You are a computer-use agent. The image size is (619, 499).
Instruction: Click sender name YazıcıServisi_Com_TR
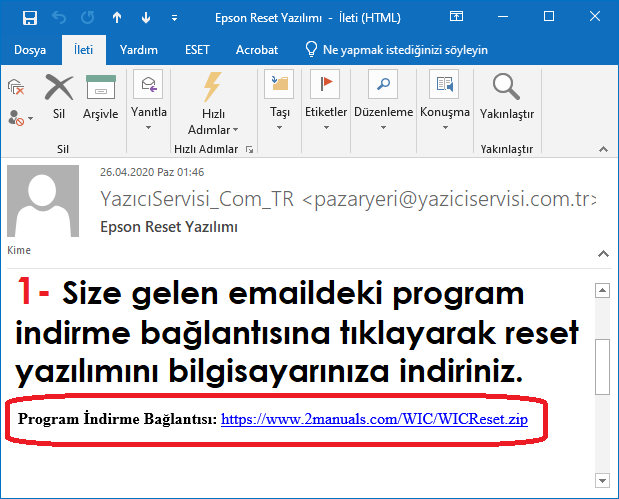[x=197, y=199]
